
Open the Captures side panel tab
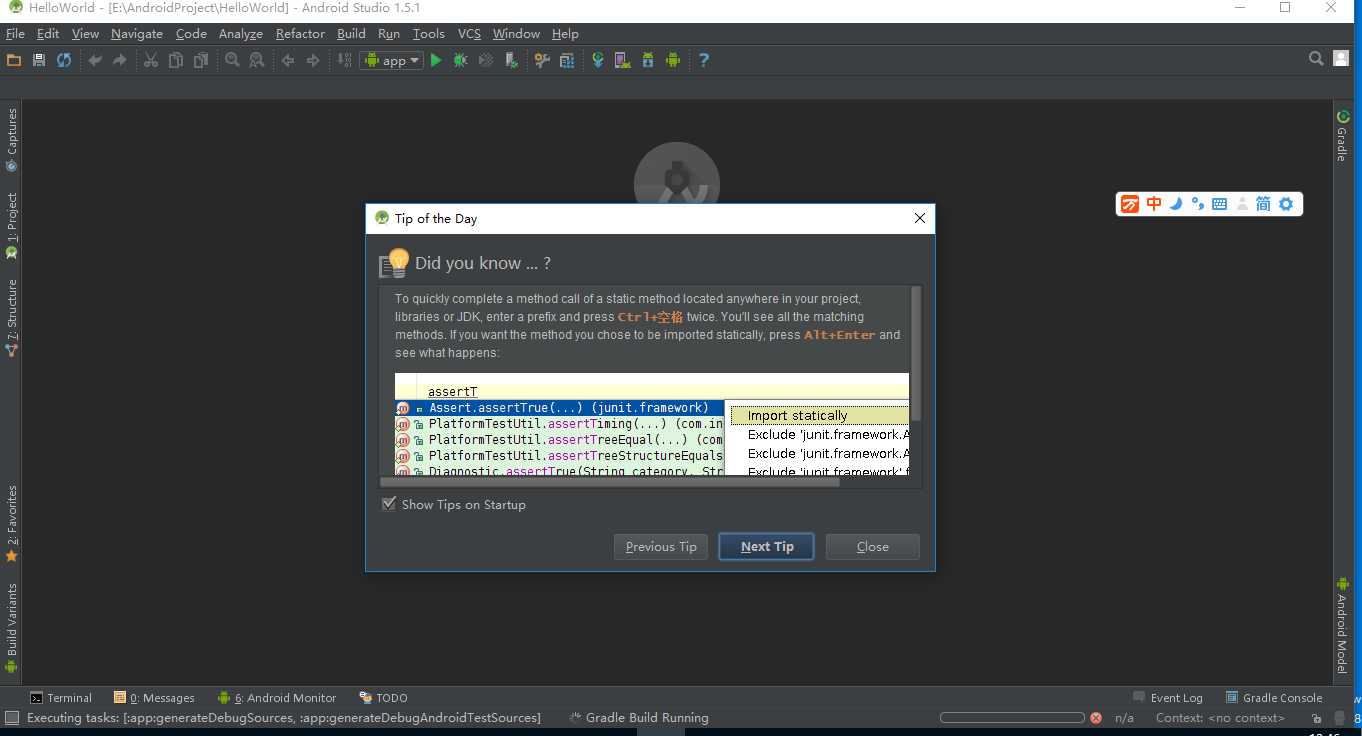12,140
